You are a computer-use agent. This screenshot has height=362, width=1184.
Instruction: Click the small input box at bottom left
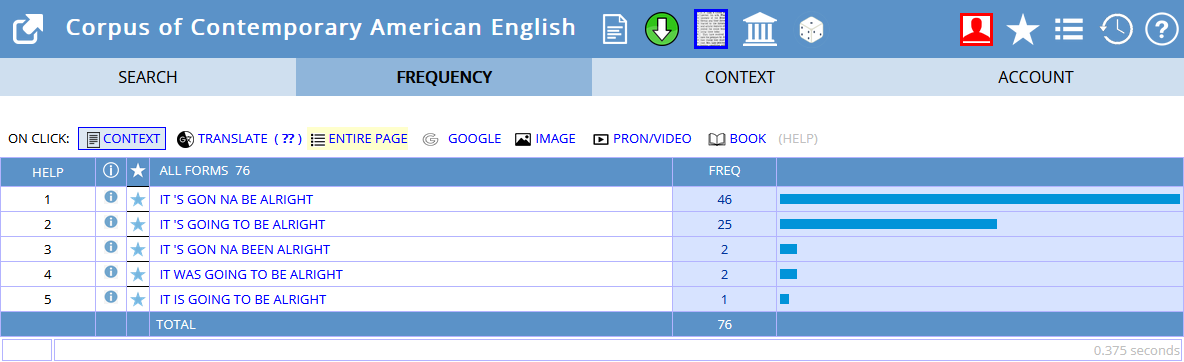coord(26,350)
